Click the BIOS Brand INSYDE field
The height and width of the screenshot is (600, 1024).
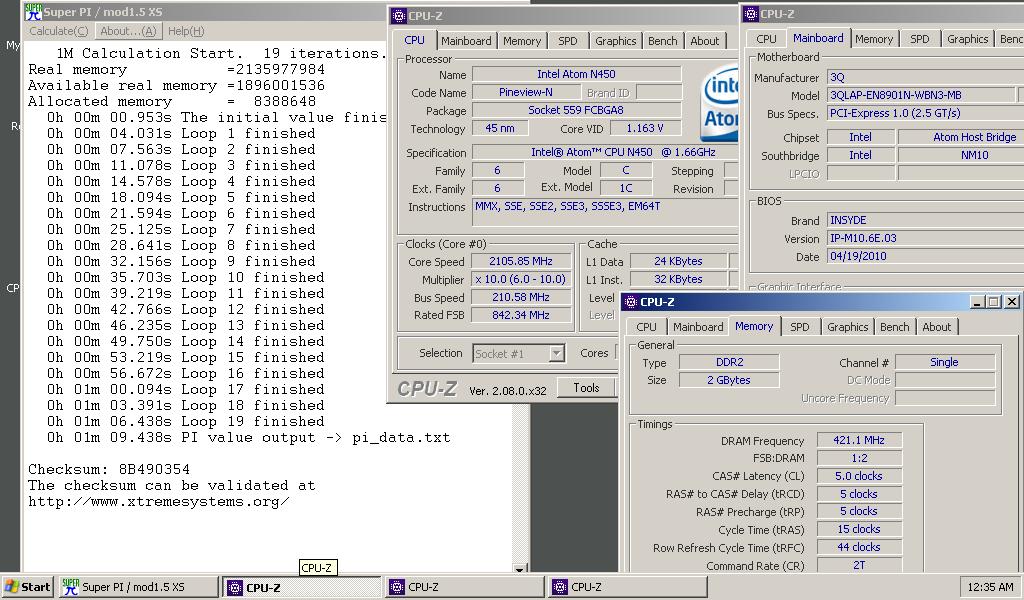click(926, 220)
